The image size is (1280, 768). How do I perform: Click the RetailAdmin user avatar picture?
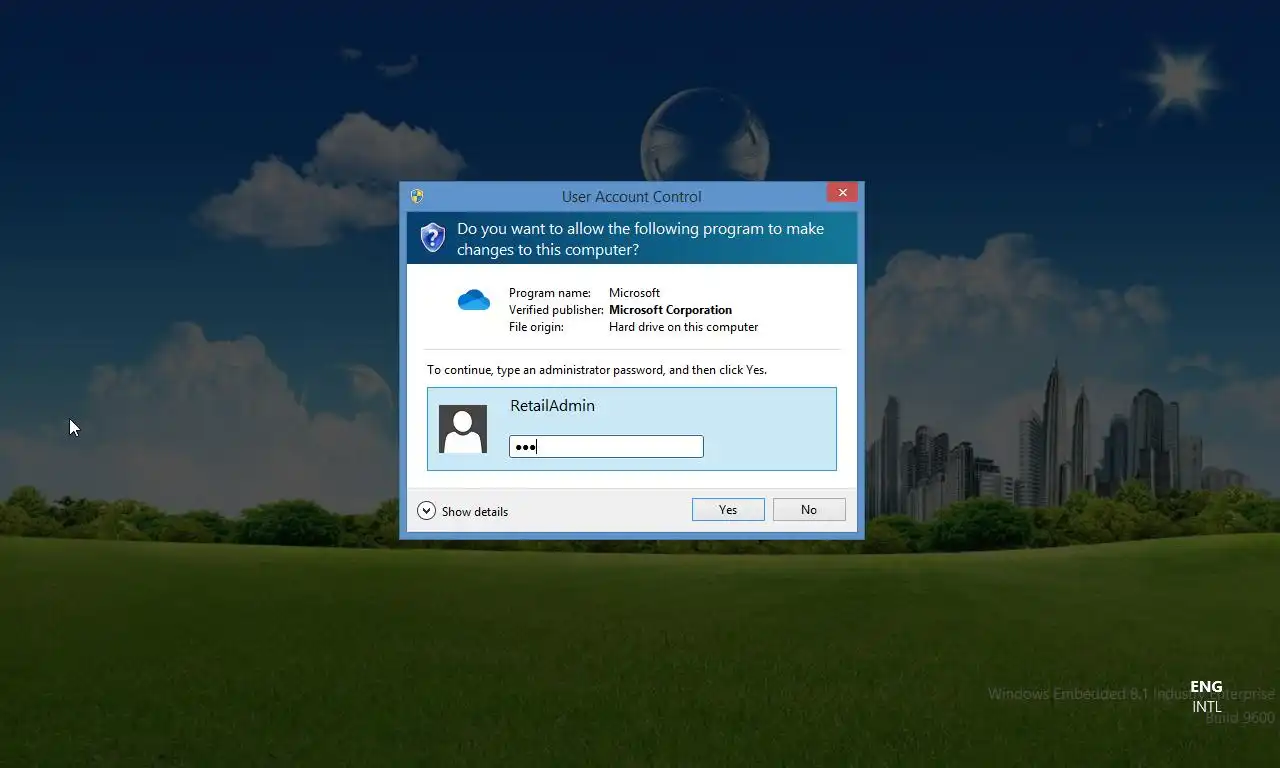[x=463, y=429]
